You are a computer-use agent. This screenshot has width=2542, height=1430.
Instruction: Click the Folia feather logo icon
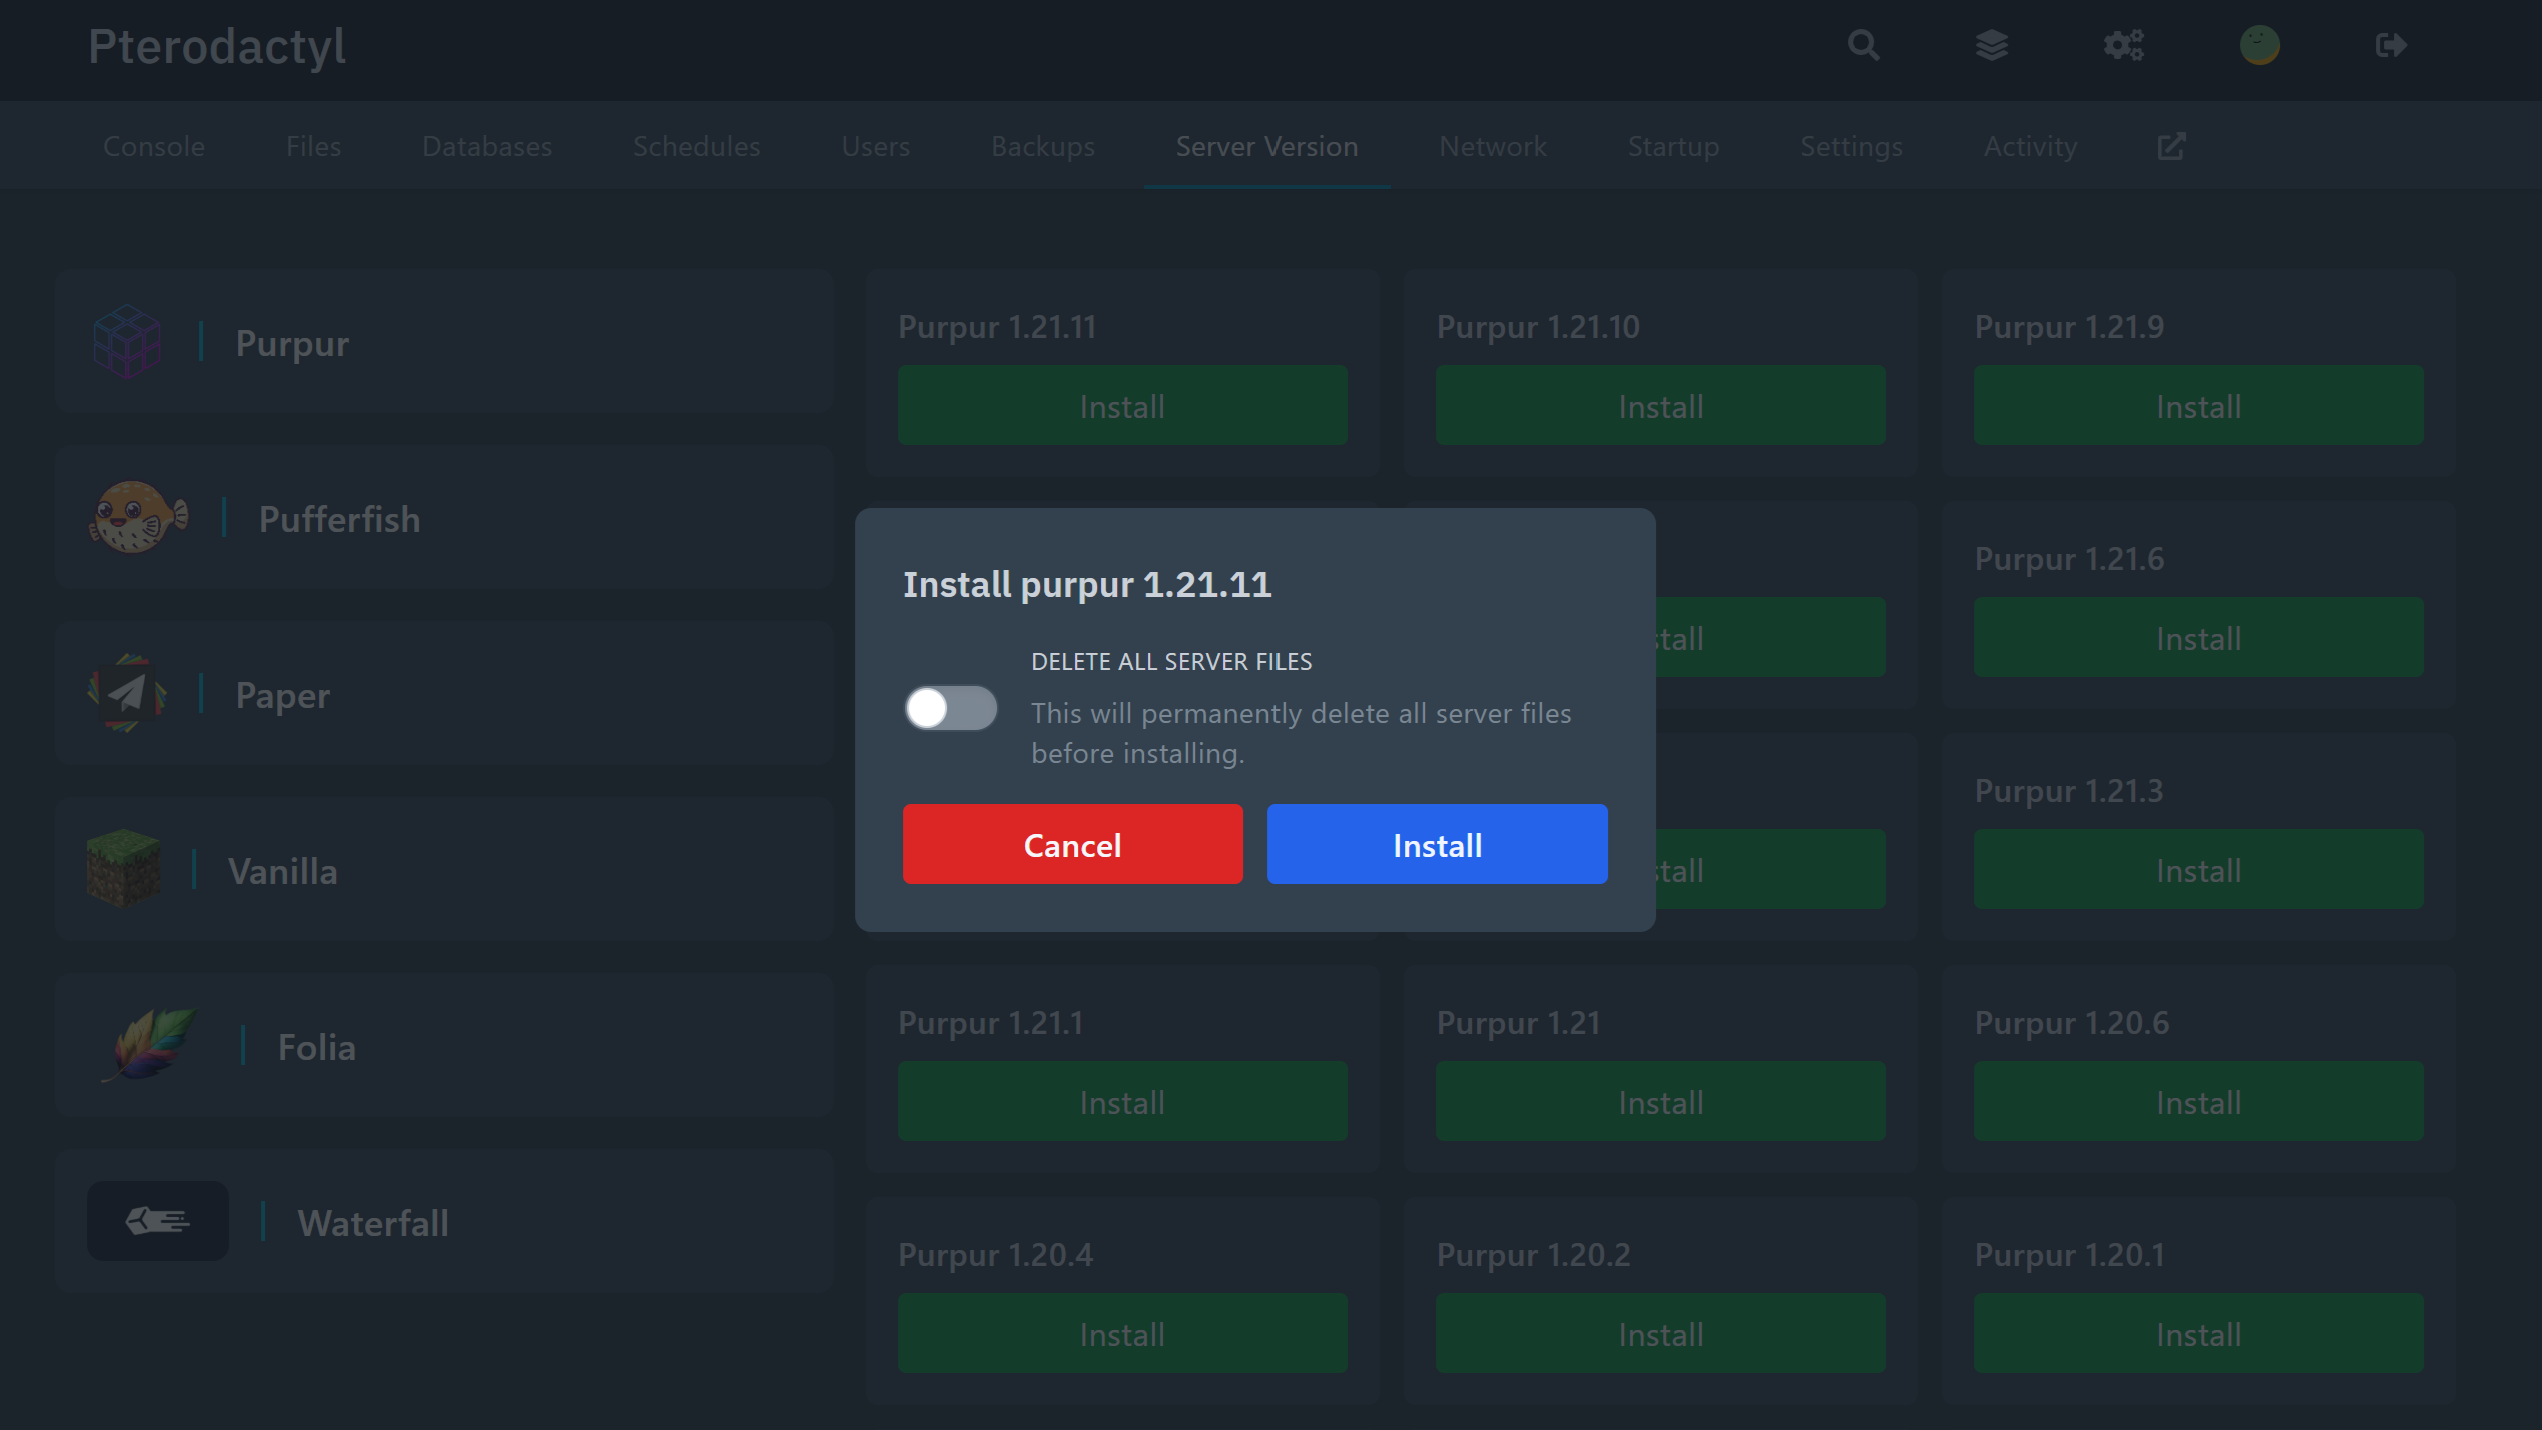coord(150,1045)
